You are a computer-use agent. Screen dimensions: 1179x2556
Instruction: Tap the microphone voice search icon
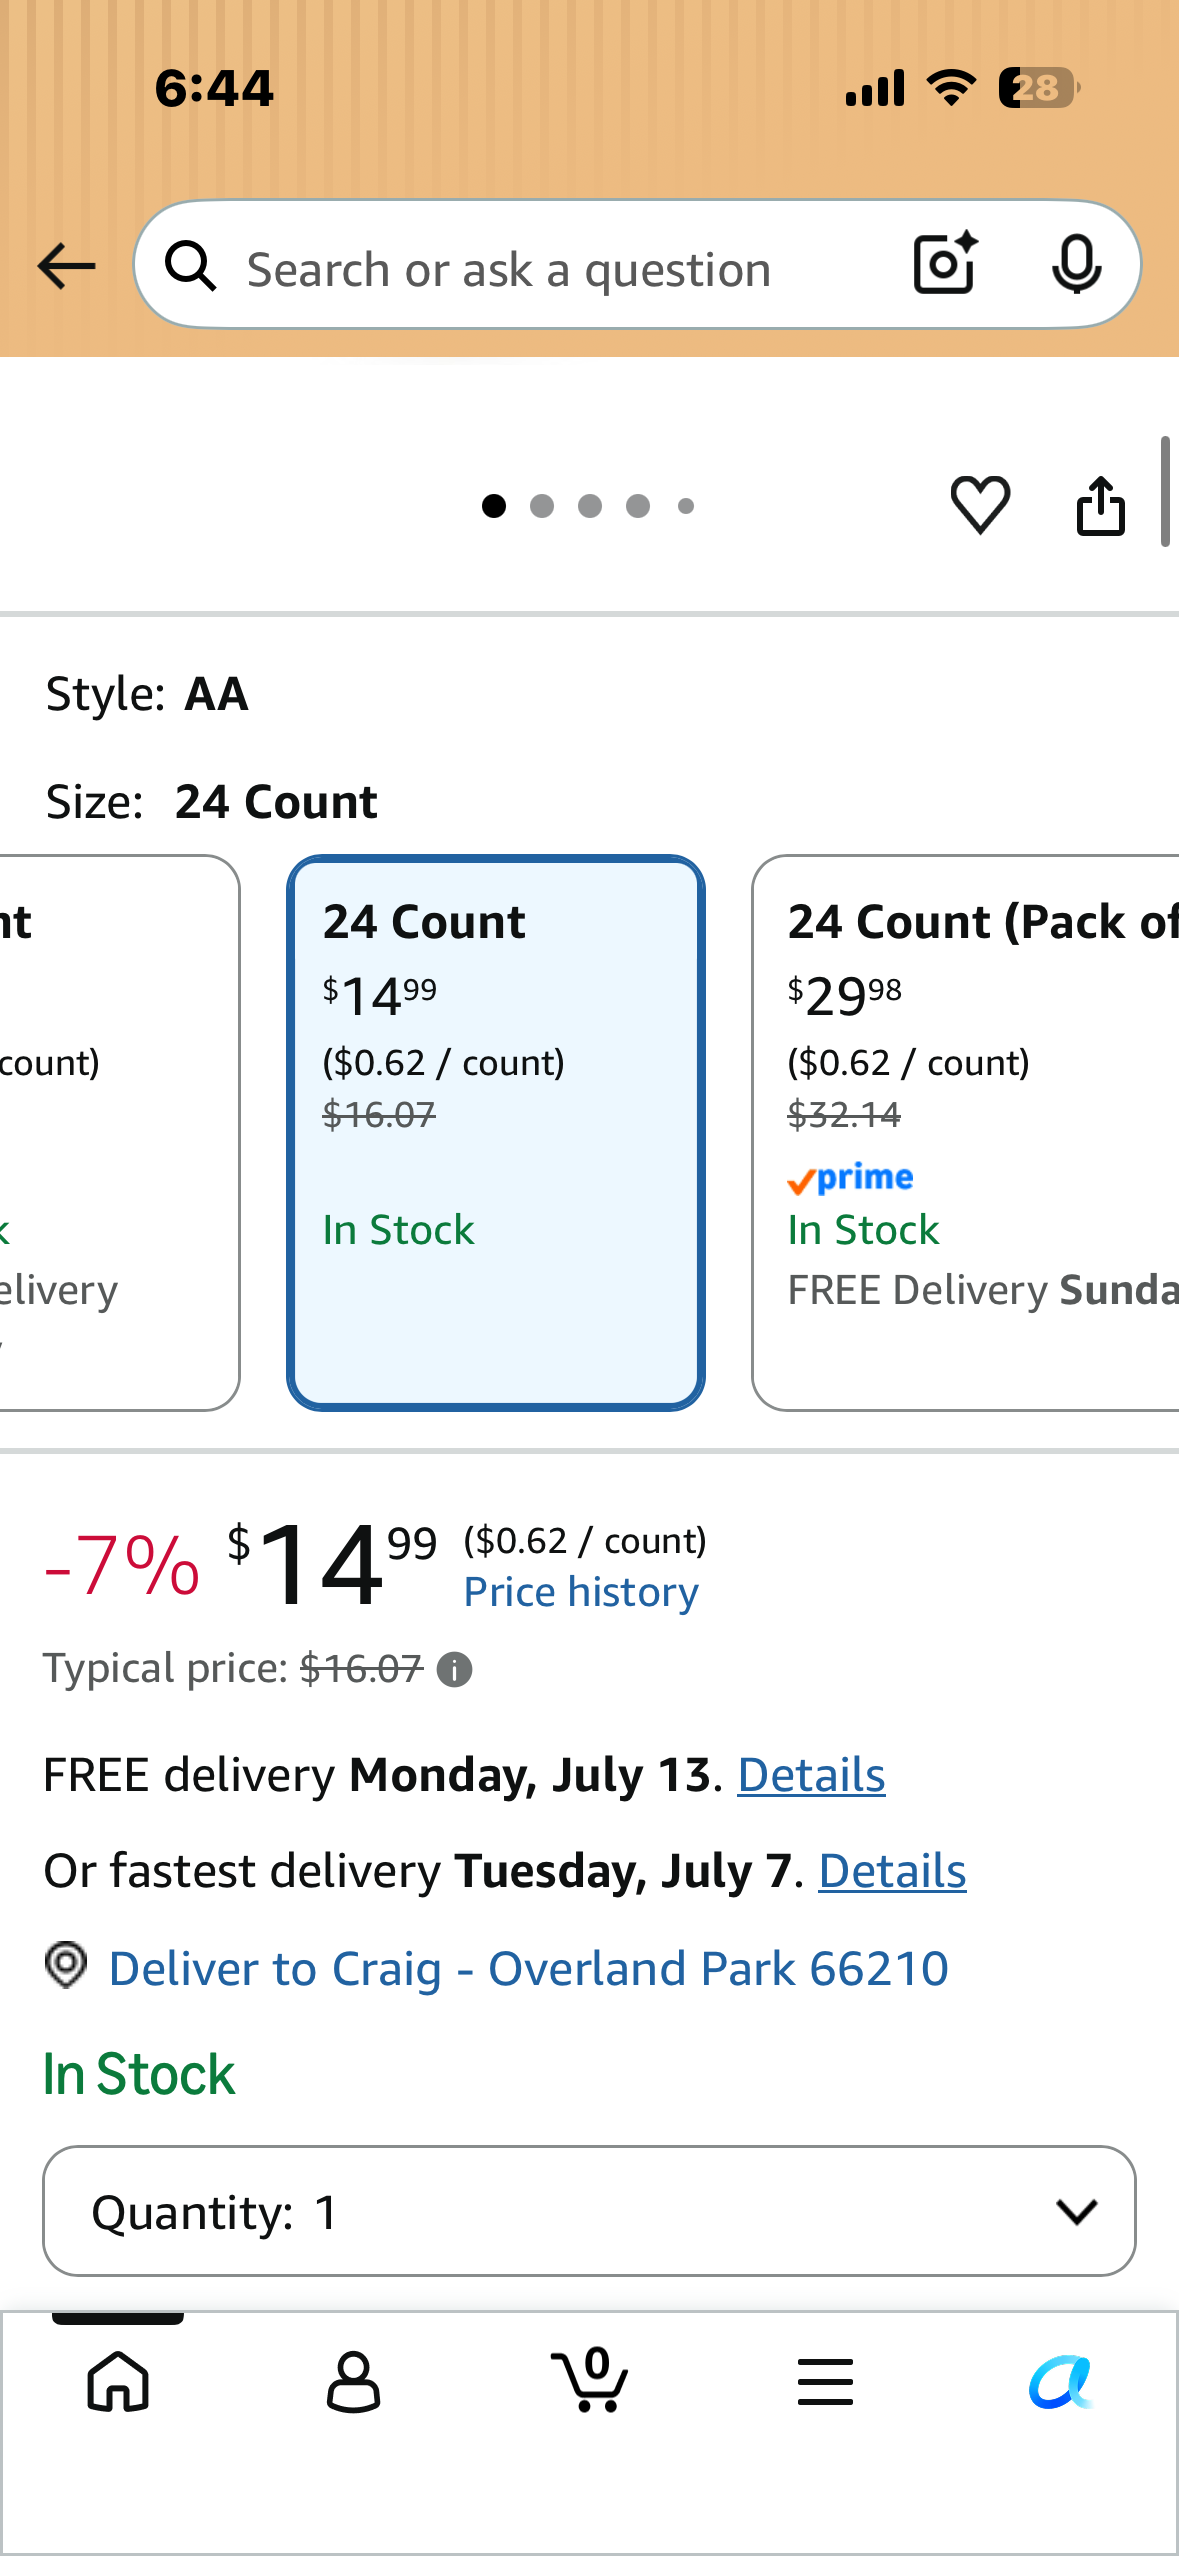(1076, 265)
